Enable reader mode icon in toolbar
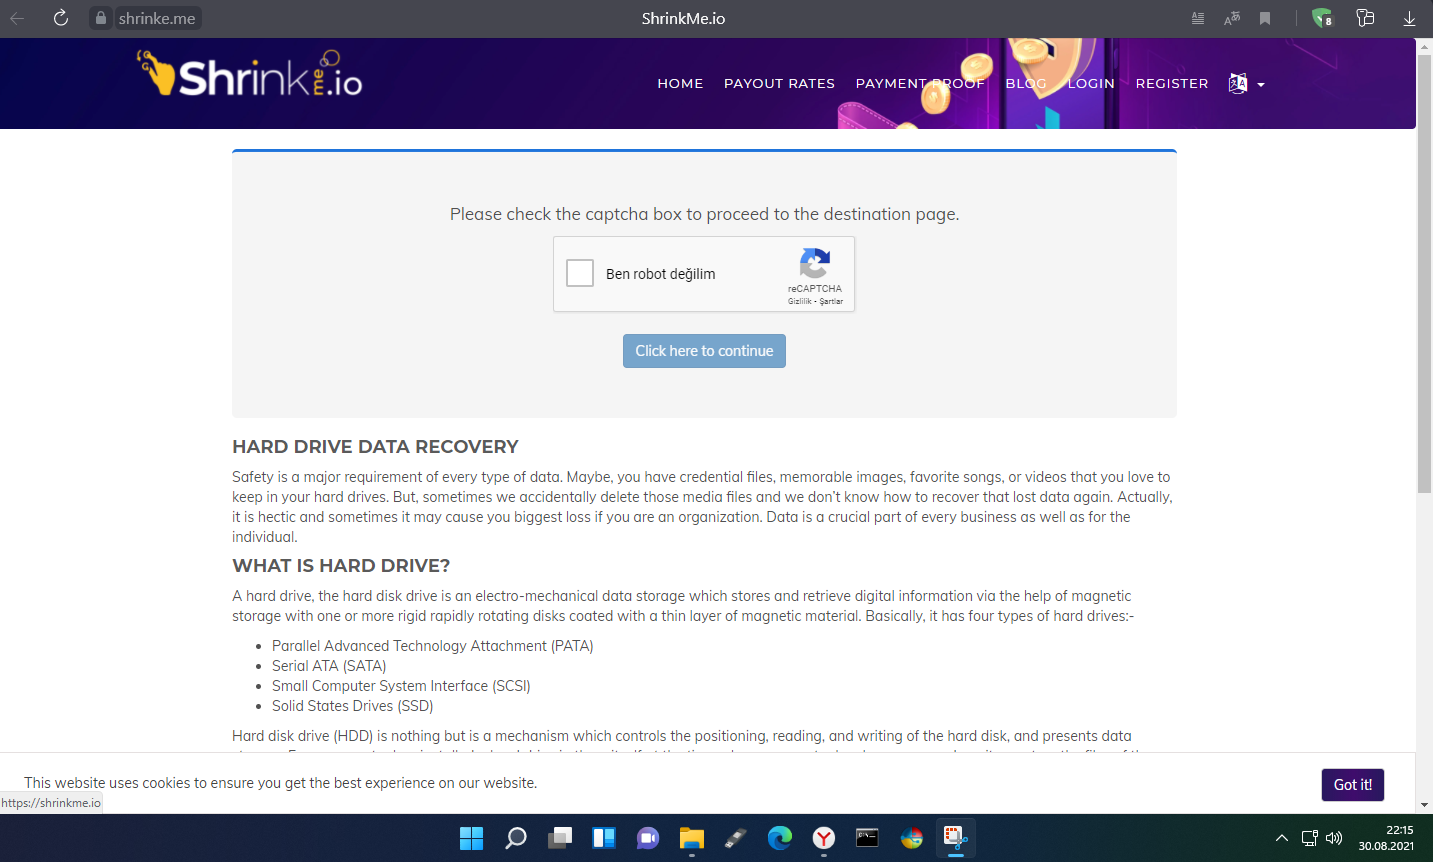 [1198, 18]
